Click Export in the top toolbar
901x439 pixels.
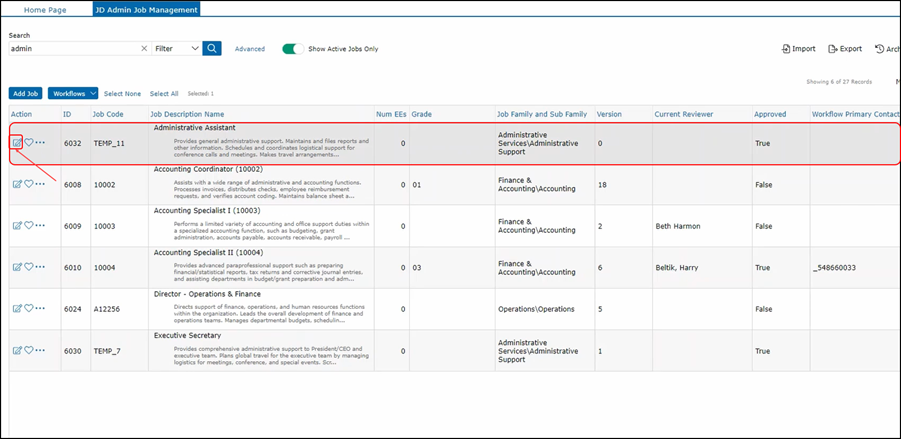click(x=844, y=48)
